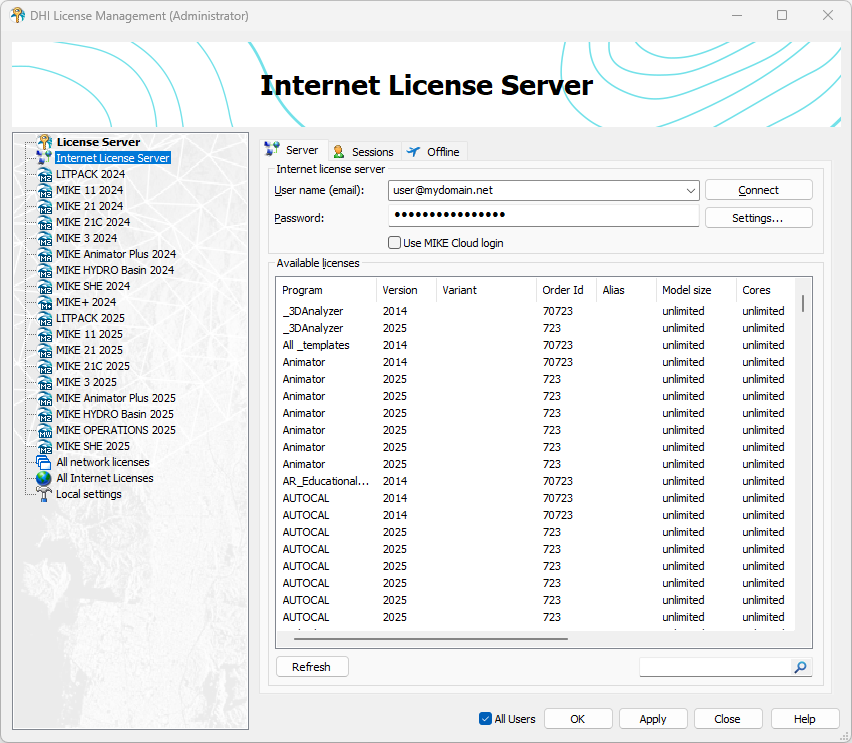This screenshot has height=743, width=852.
Task: Click the MIKE SHE 2024 icon
Action: tap(45, 286)
